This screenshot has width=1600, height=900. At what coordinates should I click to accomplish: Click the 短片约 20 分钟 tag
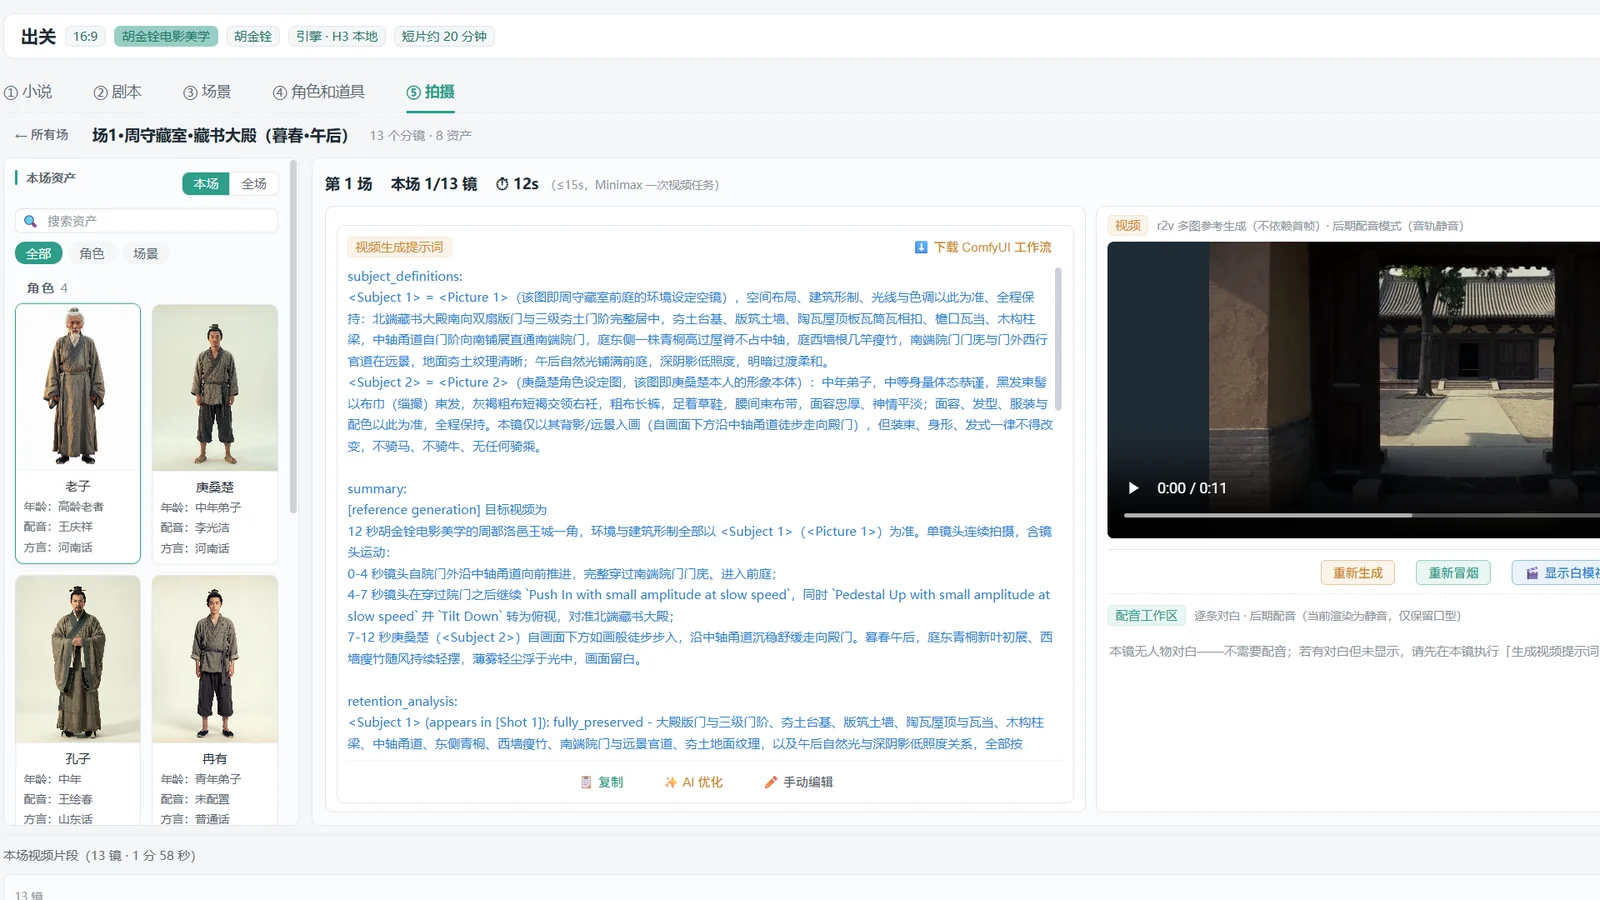[444, 36]
